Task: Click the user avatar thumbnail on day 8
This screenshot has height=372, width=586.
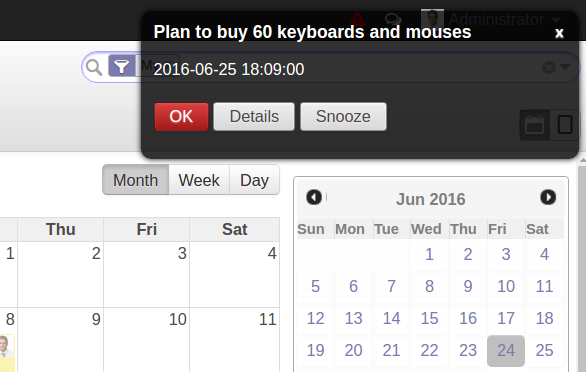Action: pyautogui.click(x=6, y=346)
